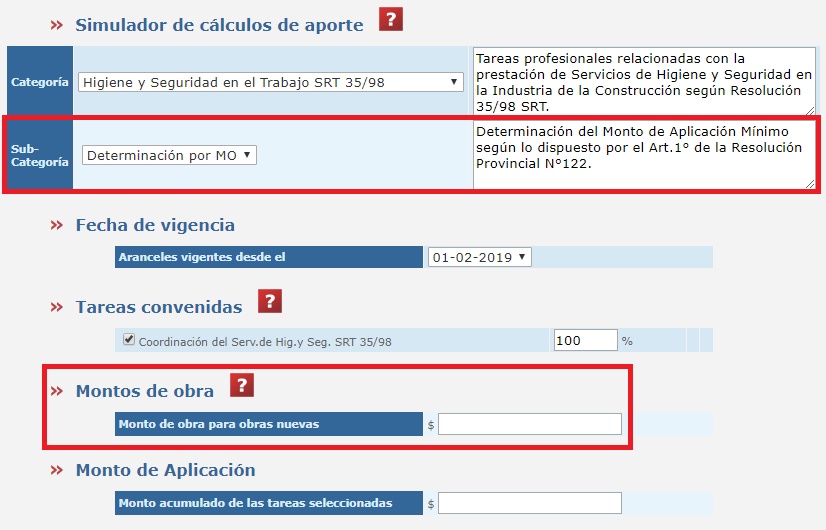
Task: Click resize handle of Sub-Categoría description box
Action: click(x=810, y=183)
